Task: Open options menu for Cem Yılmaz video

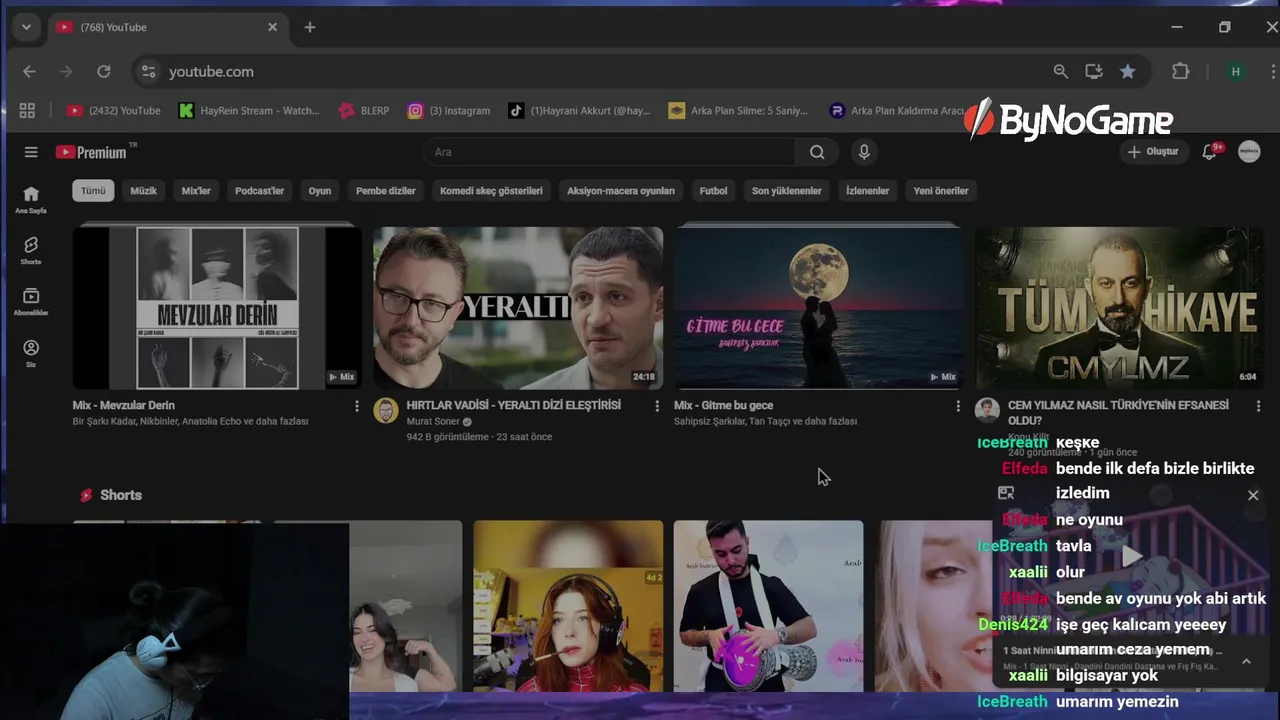Action: [1258, 406]
